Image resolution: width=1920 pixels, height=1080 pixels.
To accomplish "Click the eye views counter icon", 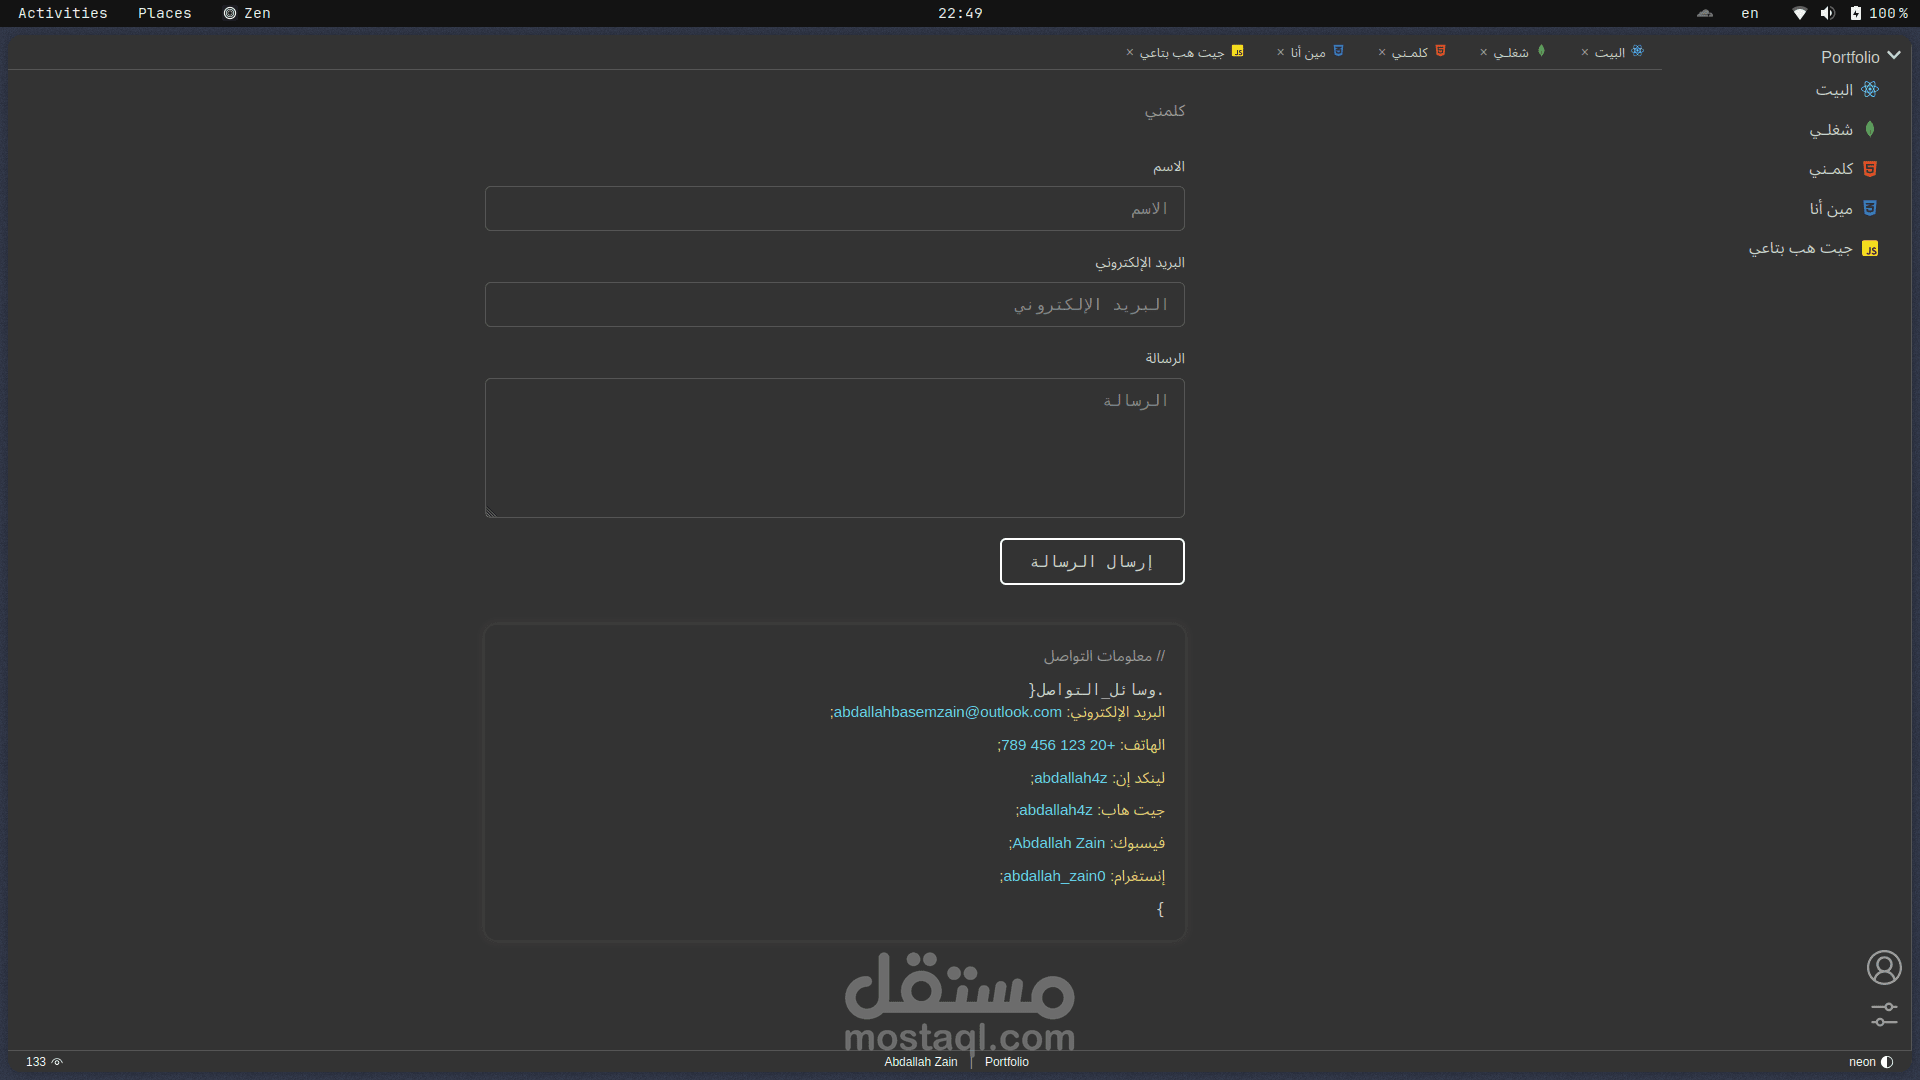I will pyautogui.click(x=57, y=1062).
